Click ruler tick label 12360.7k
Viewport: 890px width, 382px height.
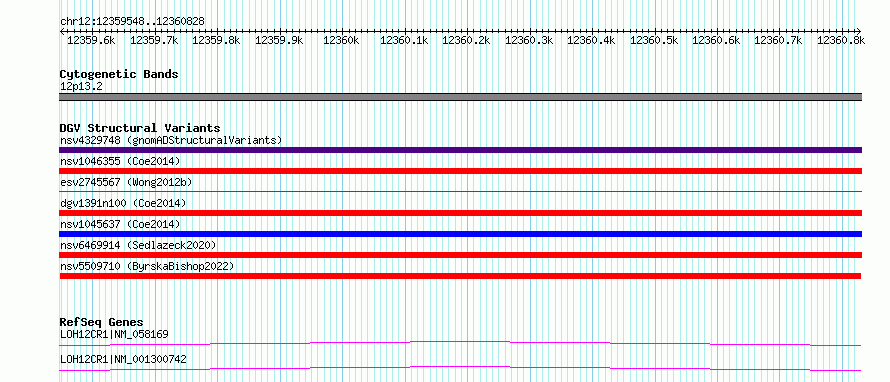click(x=778, y=40)
